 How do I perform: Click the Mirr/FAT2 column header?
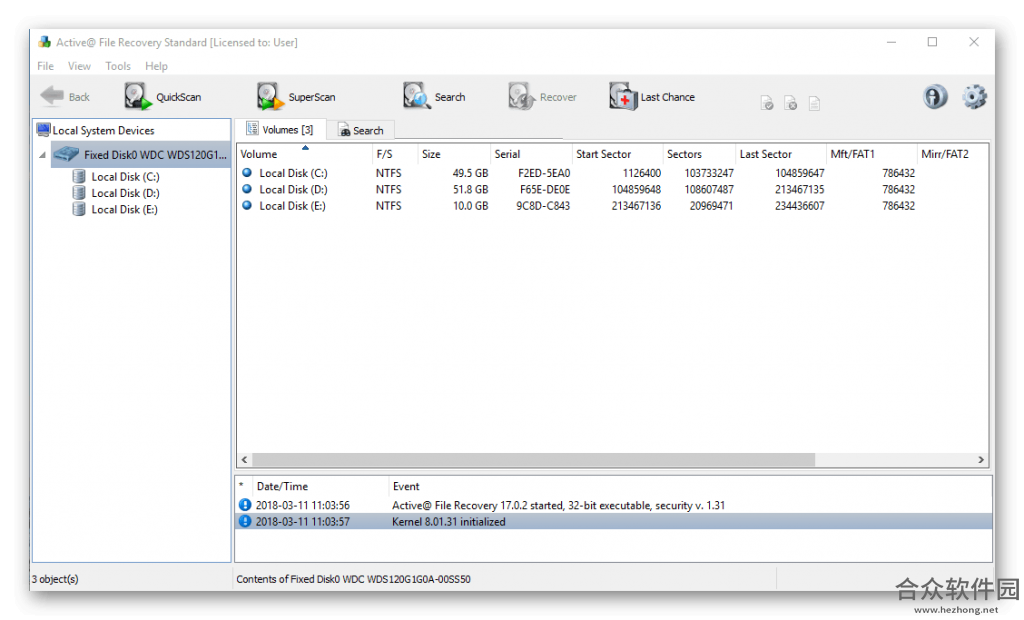coord(952,154)
